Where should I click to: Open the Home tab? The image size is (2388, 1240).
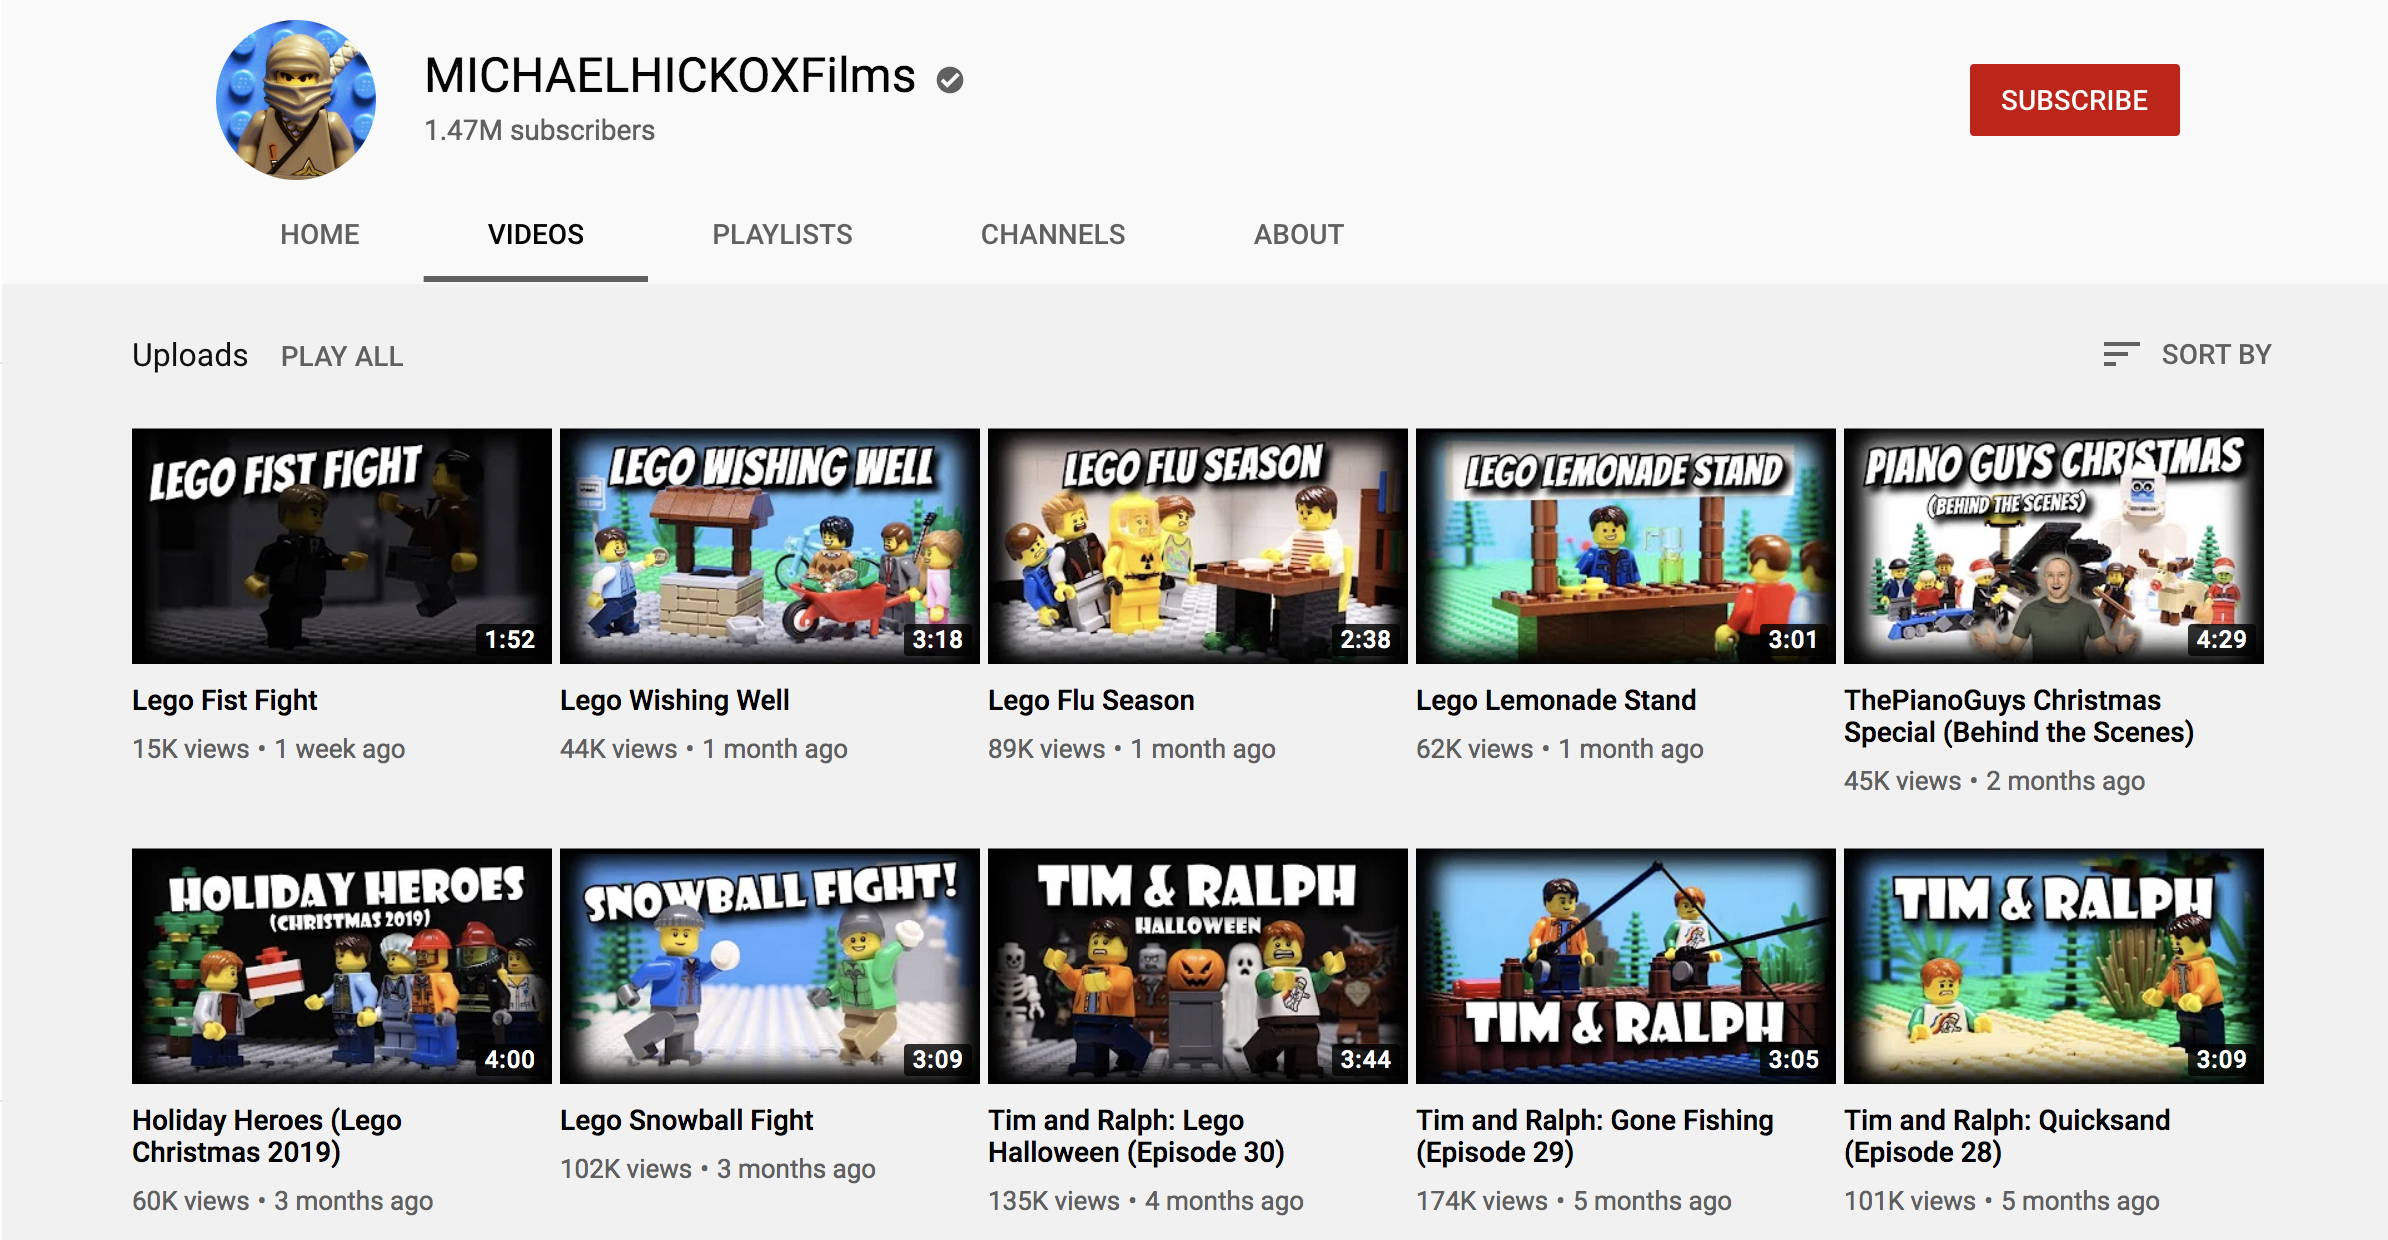[x=319, y=235]
